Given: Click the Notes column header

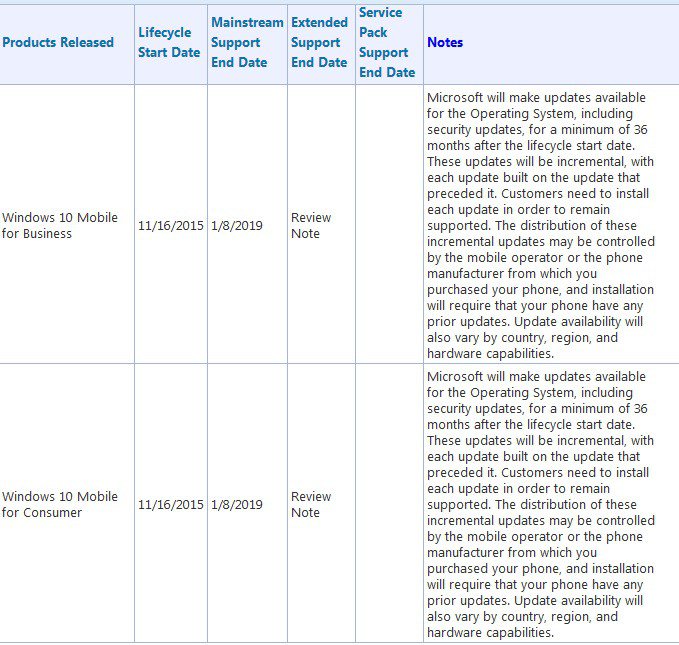Looking at the screenshot, I should (445, 43).
